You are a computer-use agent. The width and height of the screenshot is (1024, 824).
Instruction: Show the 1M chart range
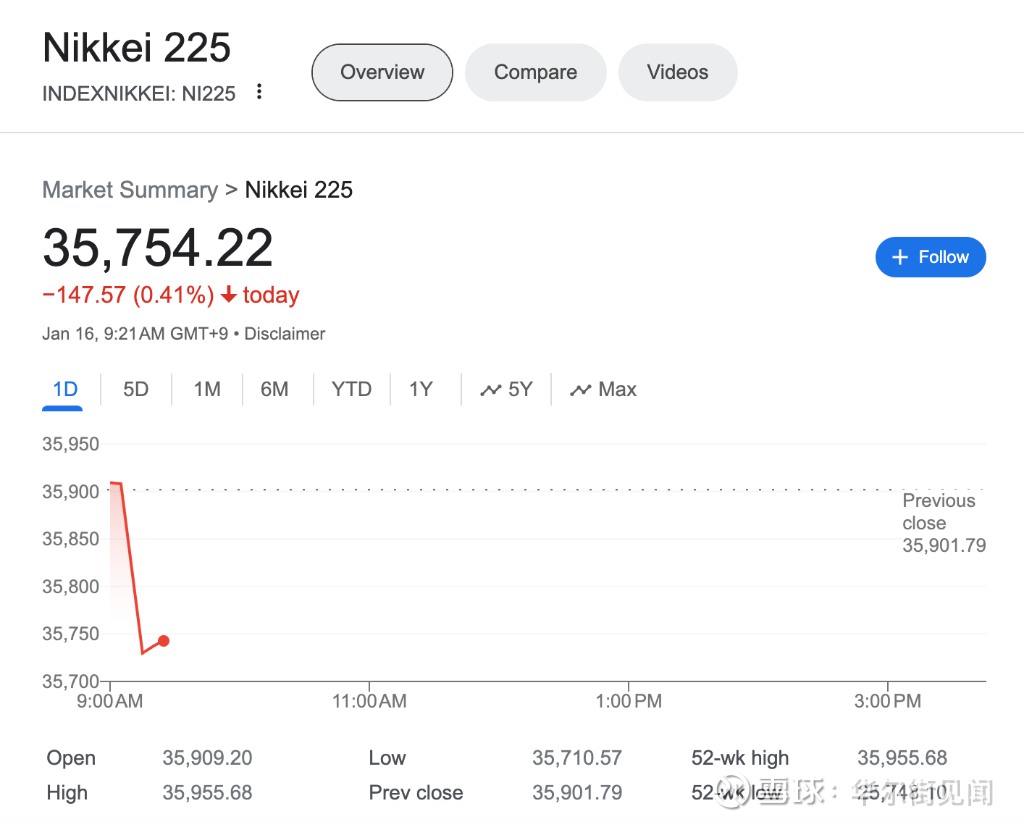(207, 389)
